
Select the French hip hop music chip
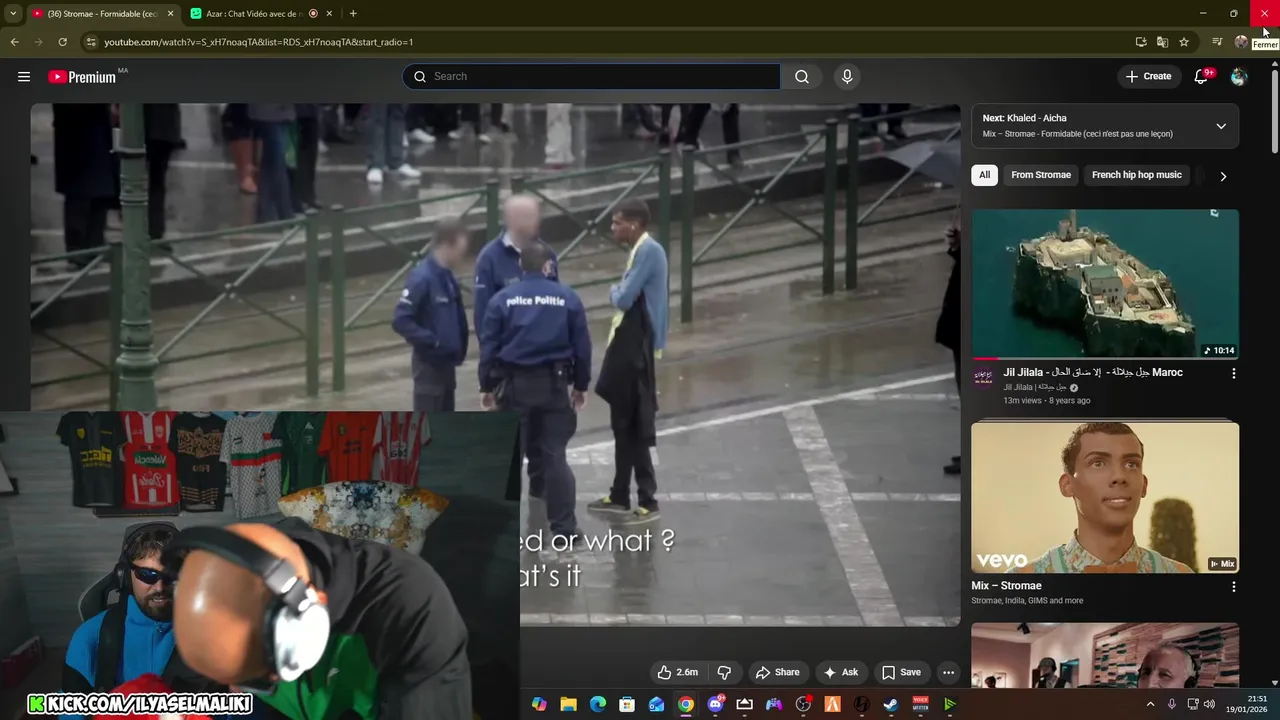pos(1137,175)
